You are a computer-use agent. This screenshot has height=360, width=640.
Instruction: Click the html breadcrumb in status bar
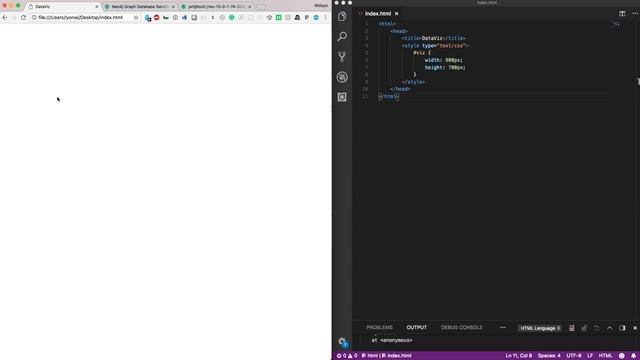click(x=370, y=356)
